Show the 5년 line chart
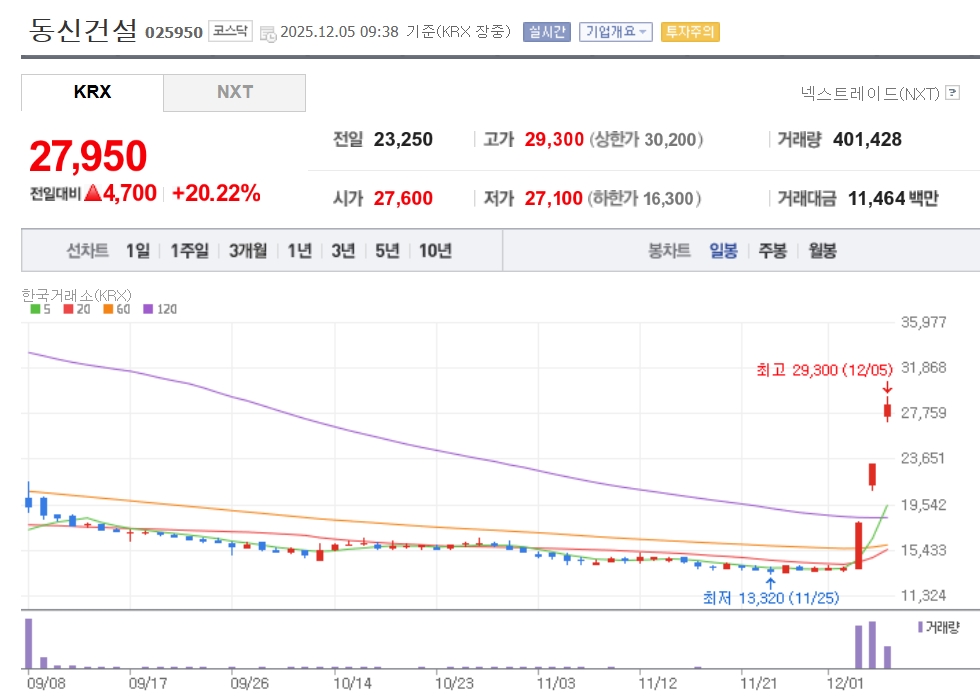The width and height of the screenshot is (980, 700). (387, 251)
